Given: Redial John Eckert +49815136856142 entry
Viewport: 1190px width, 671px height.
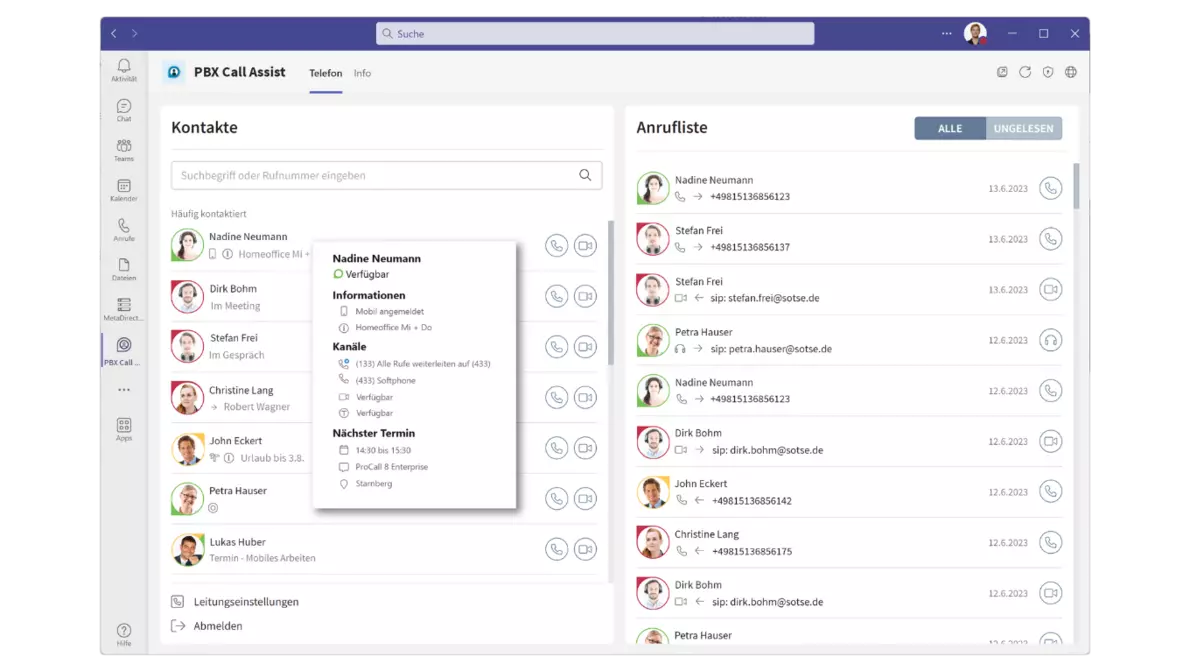Looking at the screenshot, I should point(1050,492).
